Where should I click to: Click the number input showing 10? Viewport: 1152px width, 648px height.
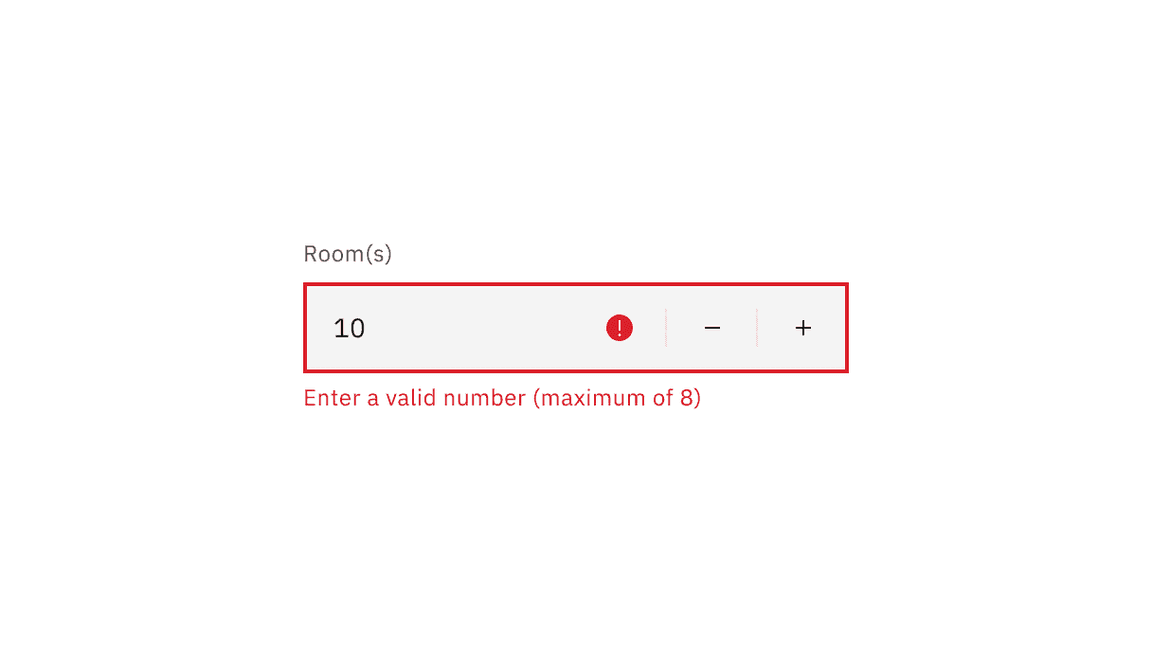click(x=450, y=327)
